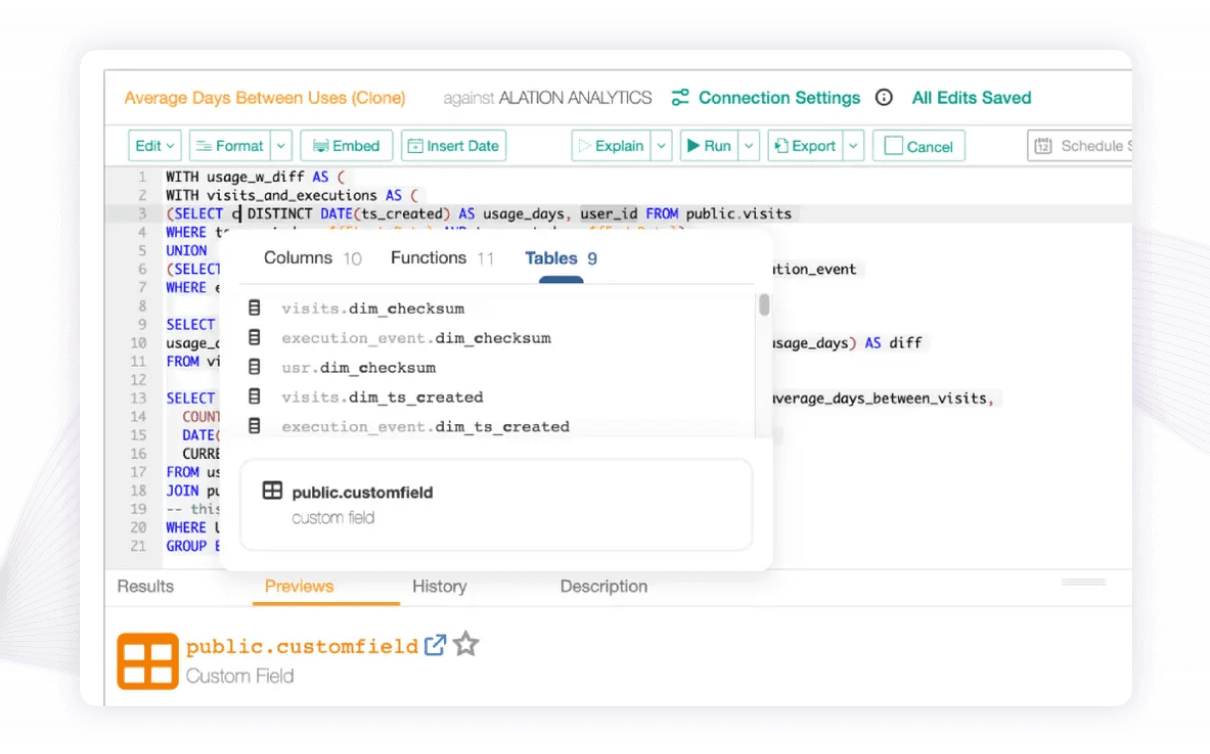The width and height of the screenshot is (1210, 754).
Task: Open the History tab below the editor
Action: [440, 586]
